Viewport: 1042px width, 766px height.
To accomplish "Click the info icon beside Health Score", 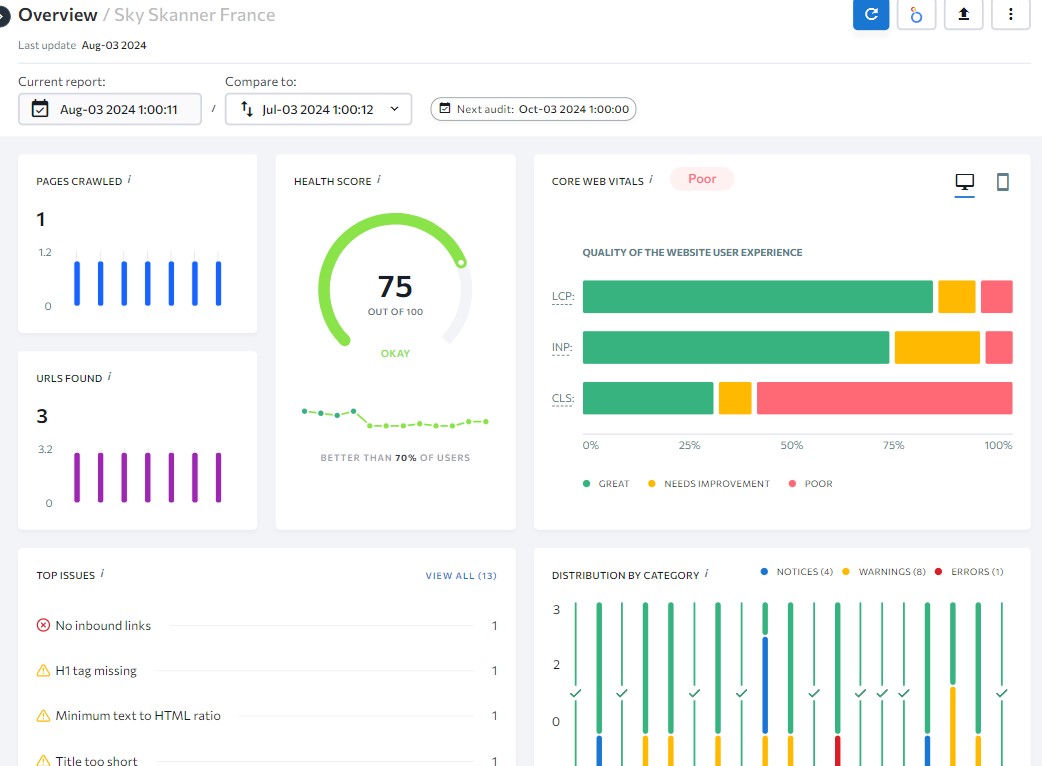I will pos(379,179).
